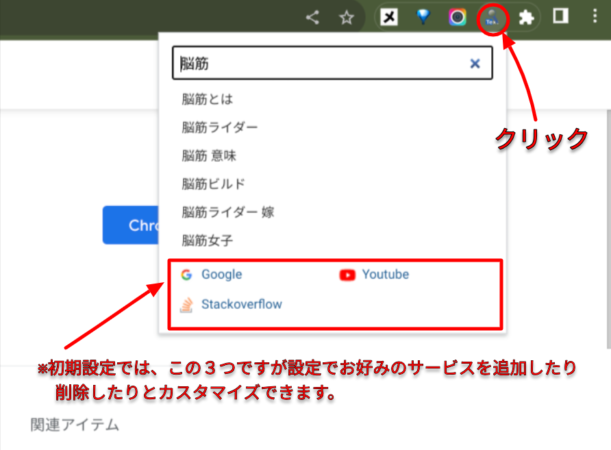Pick the 脳筋女子 suggestion
This screenshot has height=450, width=611.
[x=208, y=240]
